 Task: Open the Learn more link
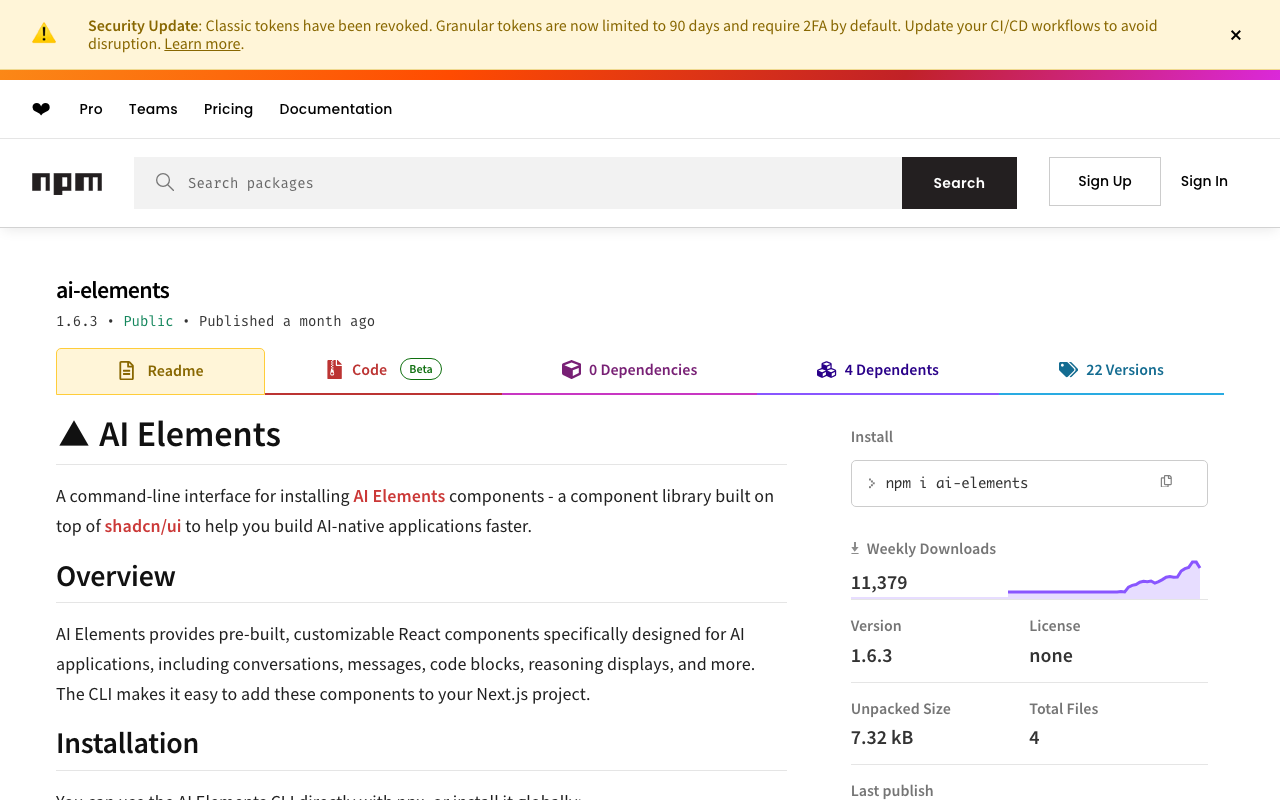click(202, 44)
